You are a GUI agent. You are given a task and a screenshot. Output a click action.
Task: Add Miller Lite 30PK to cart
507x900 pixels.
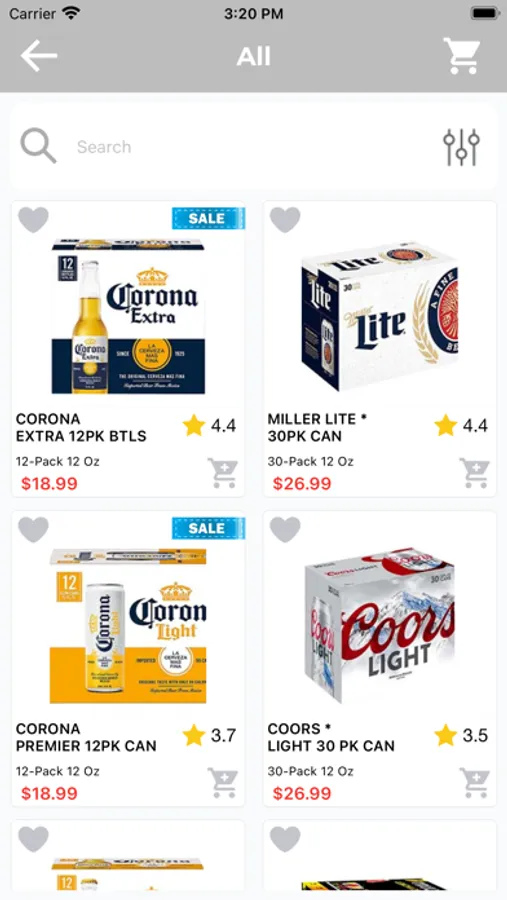pyautogui.click(x=474, y=473)
